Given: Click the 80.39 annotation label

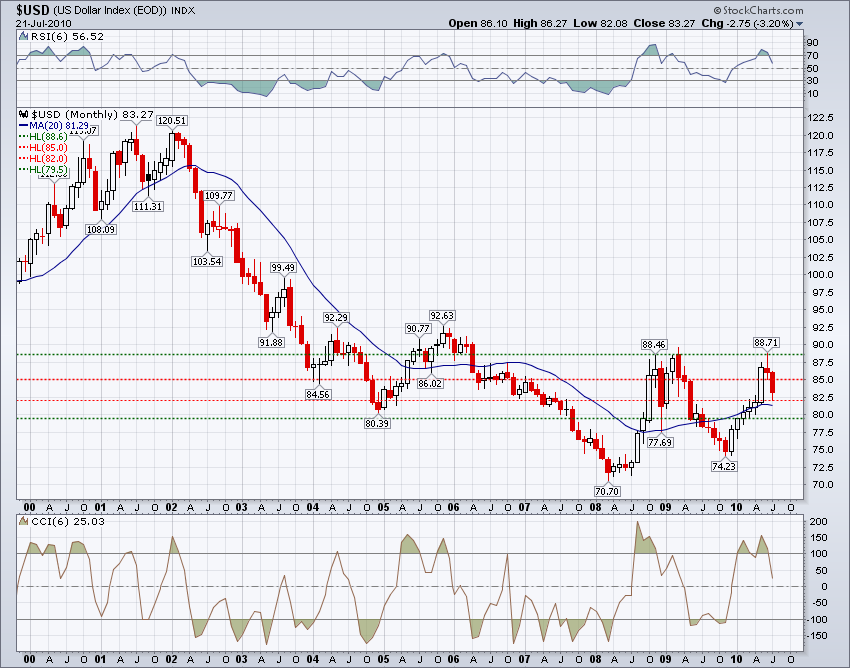Looking at the screenshot, I should 378,424.
